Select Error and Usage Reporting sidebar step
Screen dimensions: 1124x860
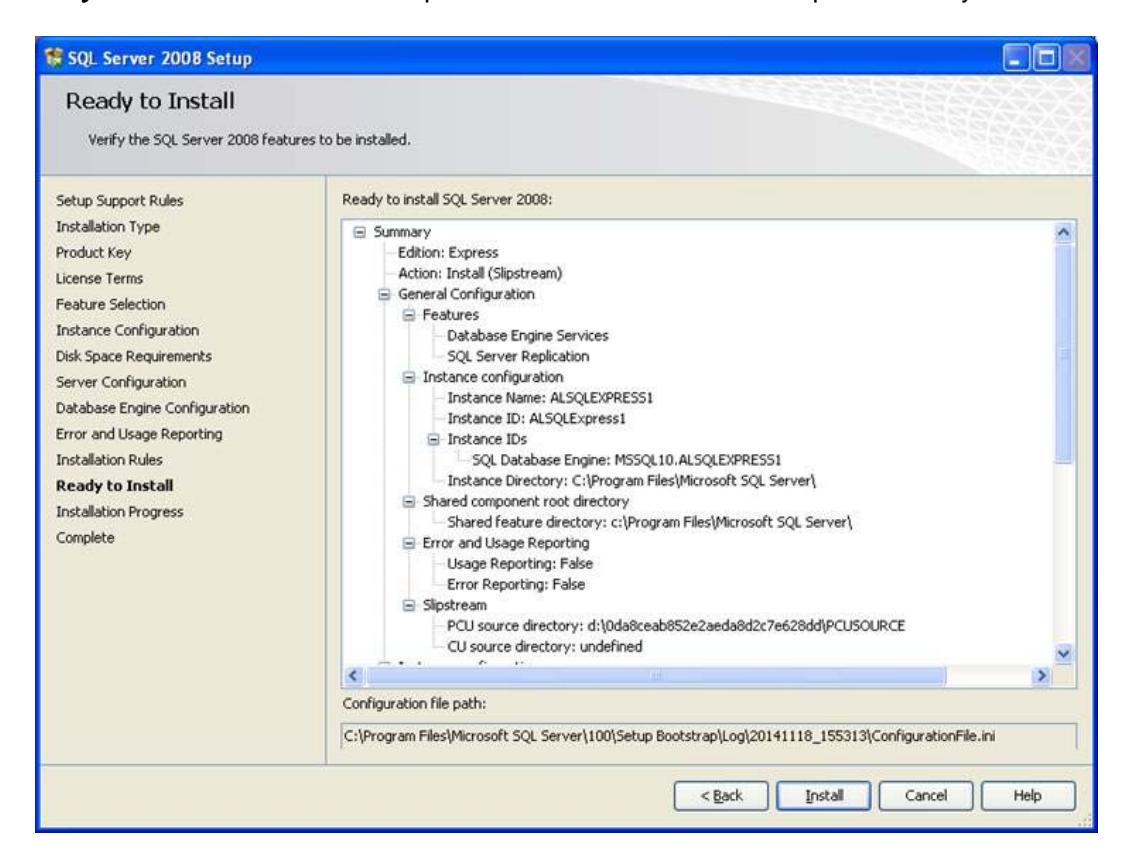pyautogui.click(x=139, y=434)
